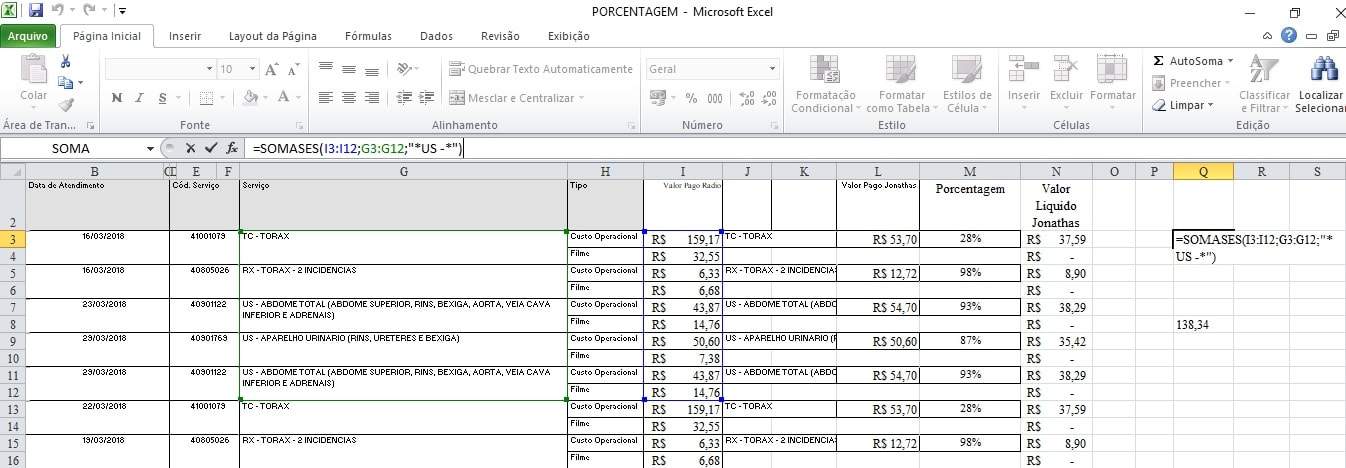Open the font size dropdown

251,69
